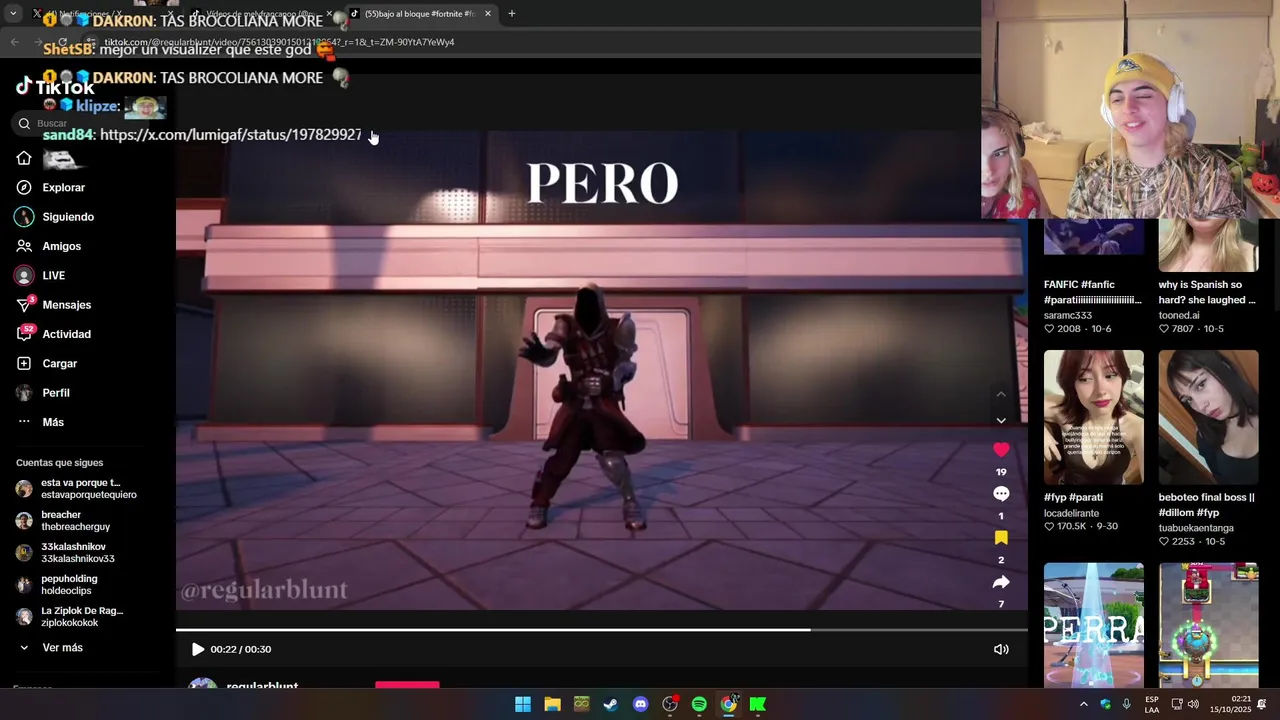
Task: Go to the TikTok home feed icon
Action: (24, 158)
